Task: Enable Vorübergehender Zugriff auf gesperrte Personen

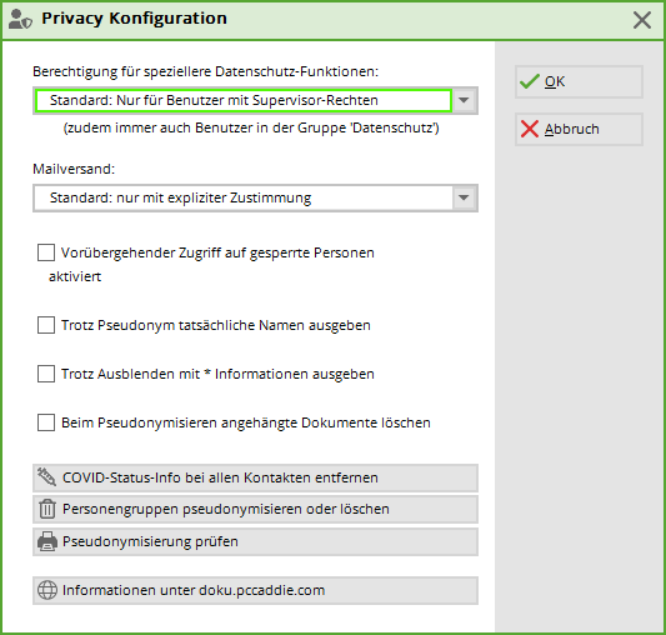Action: coord(46,252)
